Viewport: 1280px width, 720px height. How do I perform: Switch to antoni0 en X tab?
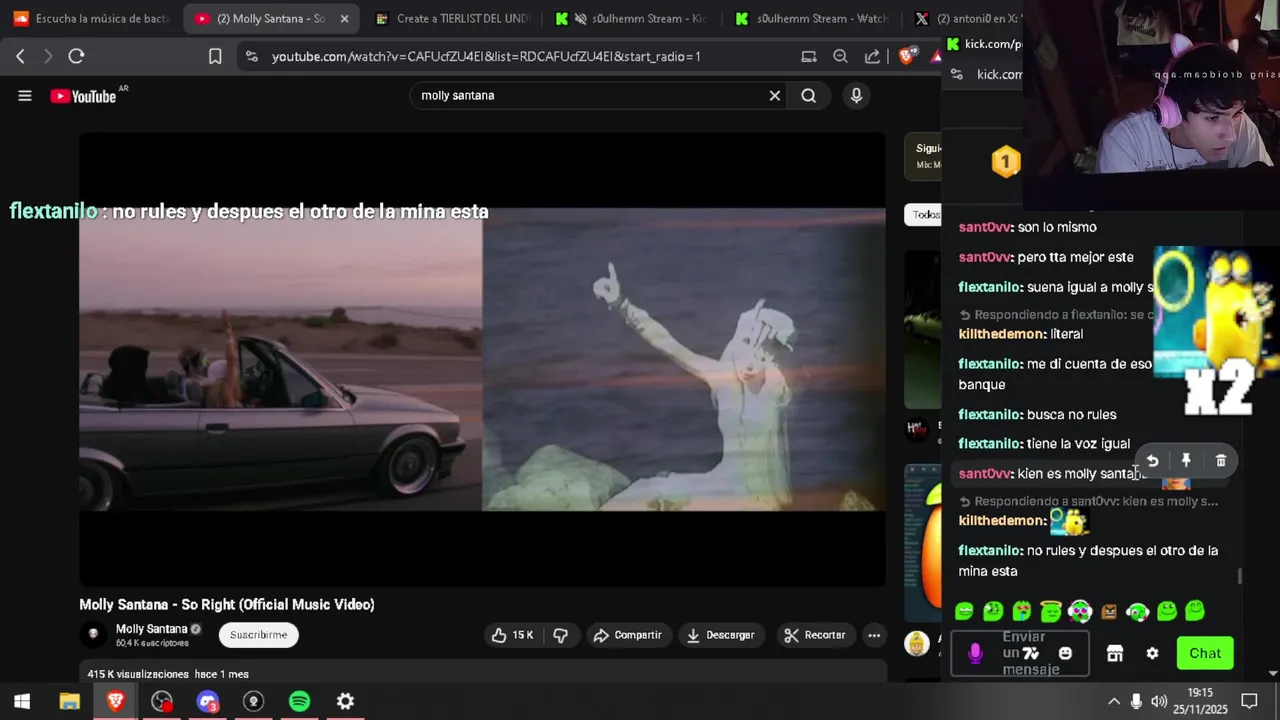[x=970, y=18]
